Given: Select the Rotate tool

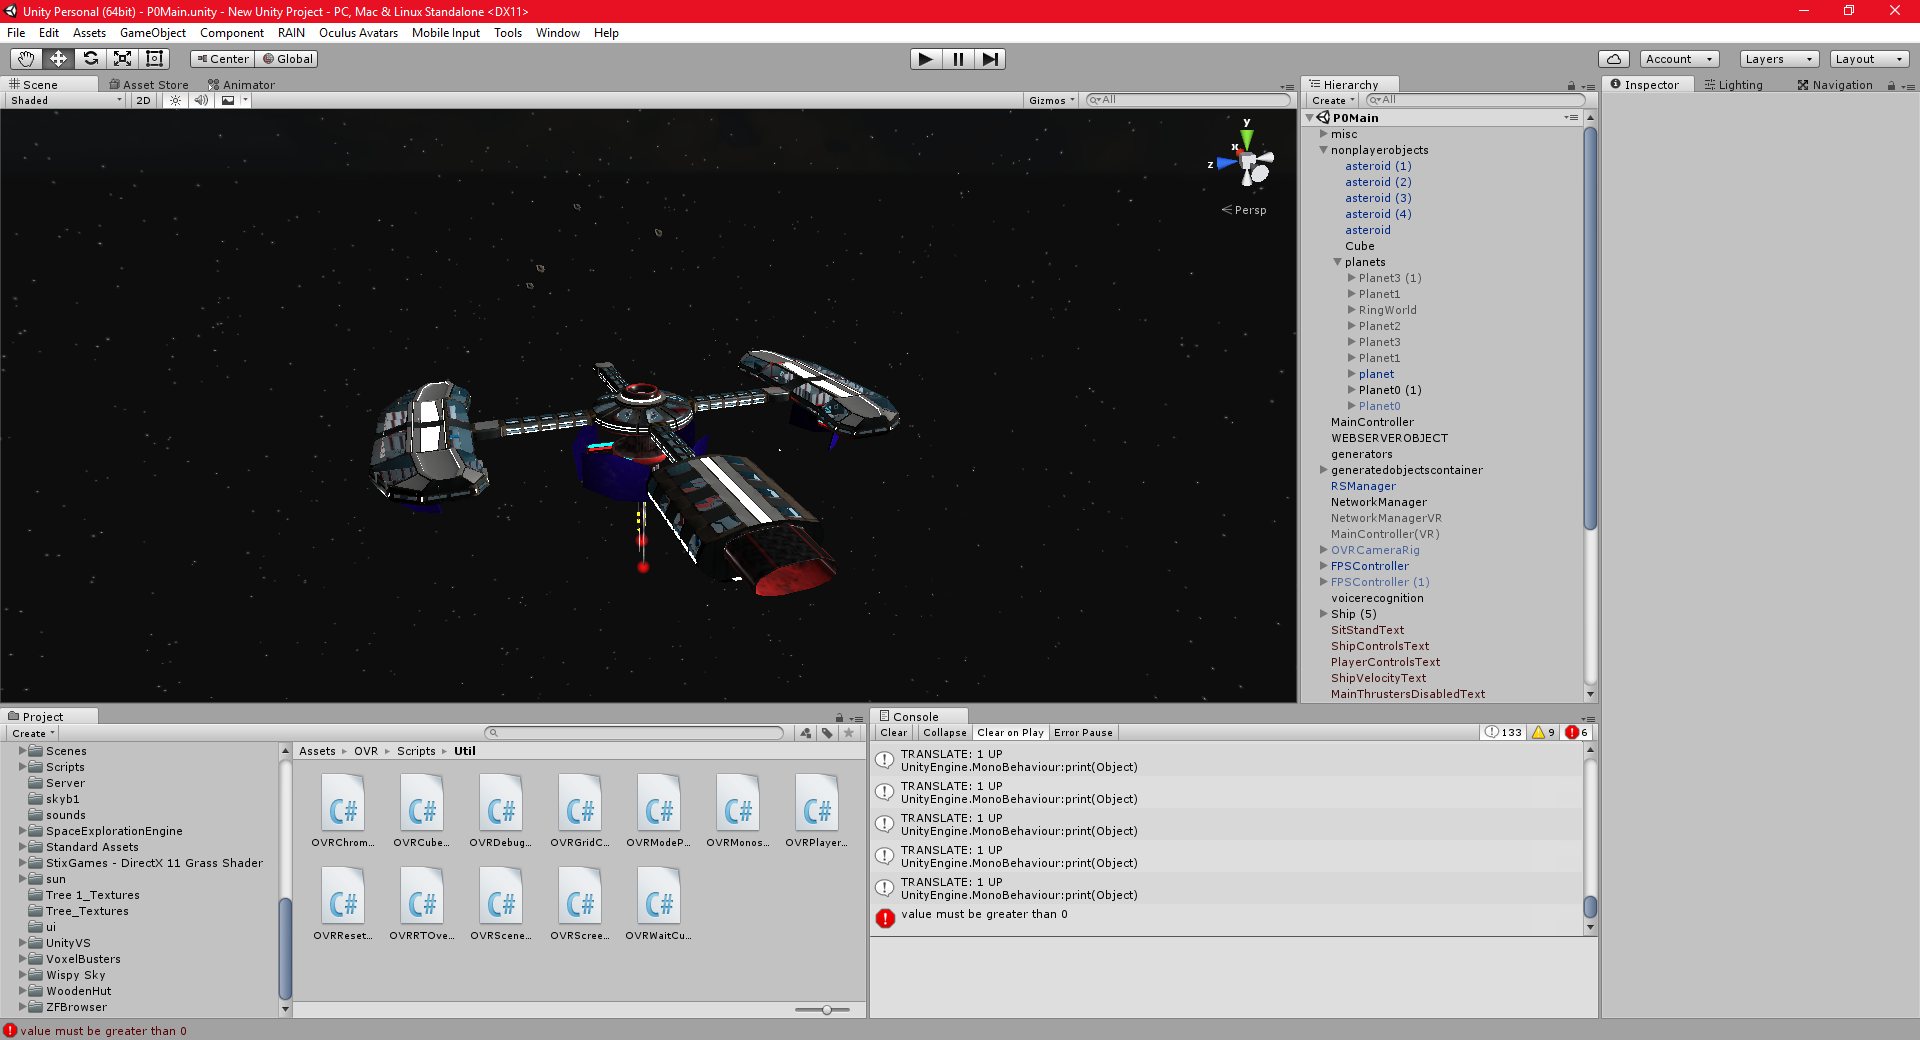Looking at the screenshot, I should point(90,59).
